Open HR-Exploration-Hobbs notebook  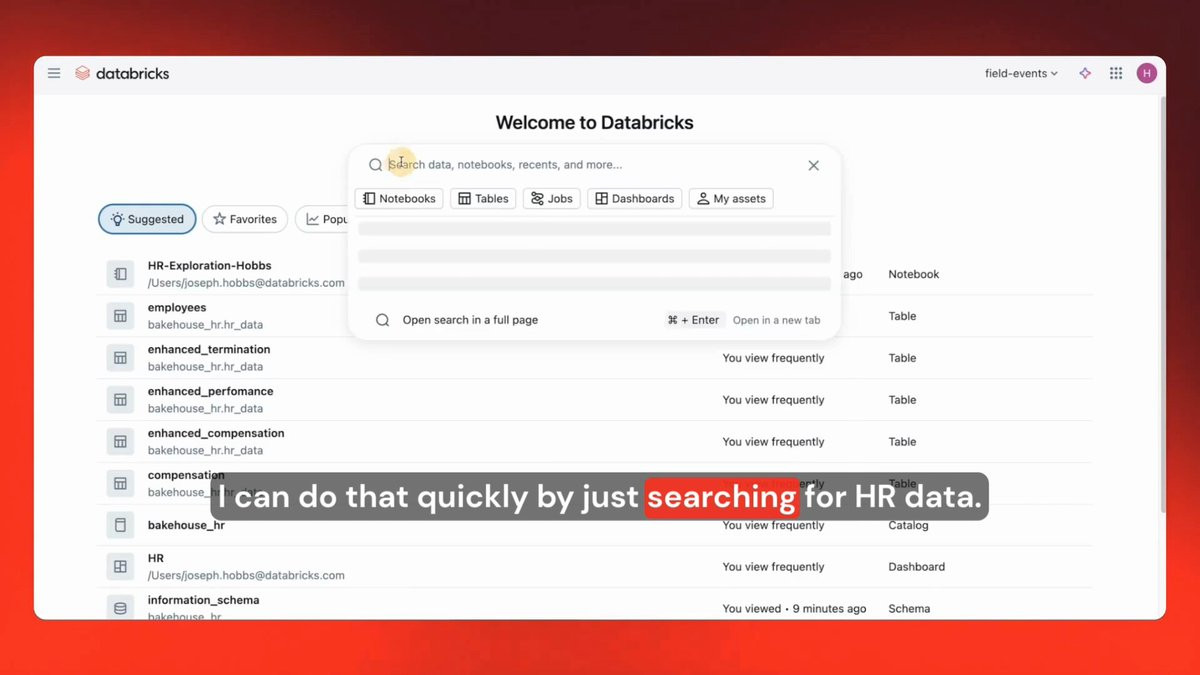209,266
